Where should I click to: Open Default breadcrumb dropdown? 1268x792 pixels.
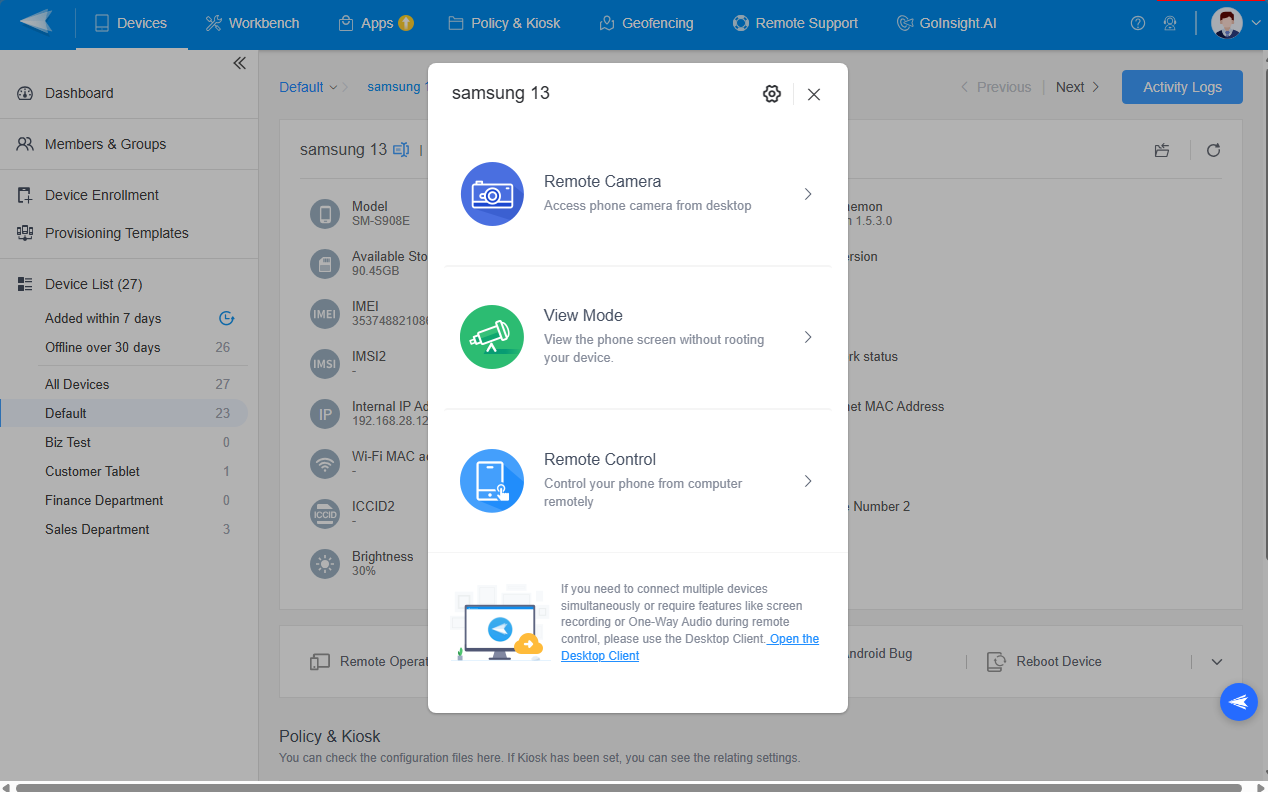(308, 87)
